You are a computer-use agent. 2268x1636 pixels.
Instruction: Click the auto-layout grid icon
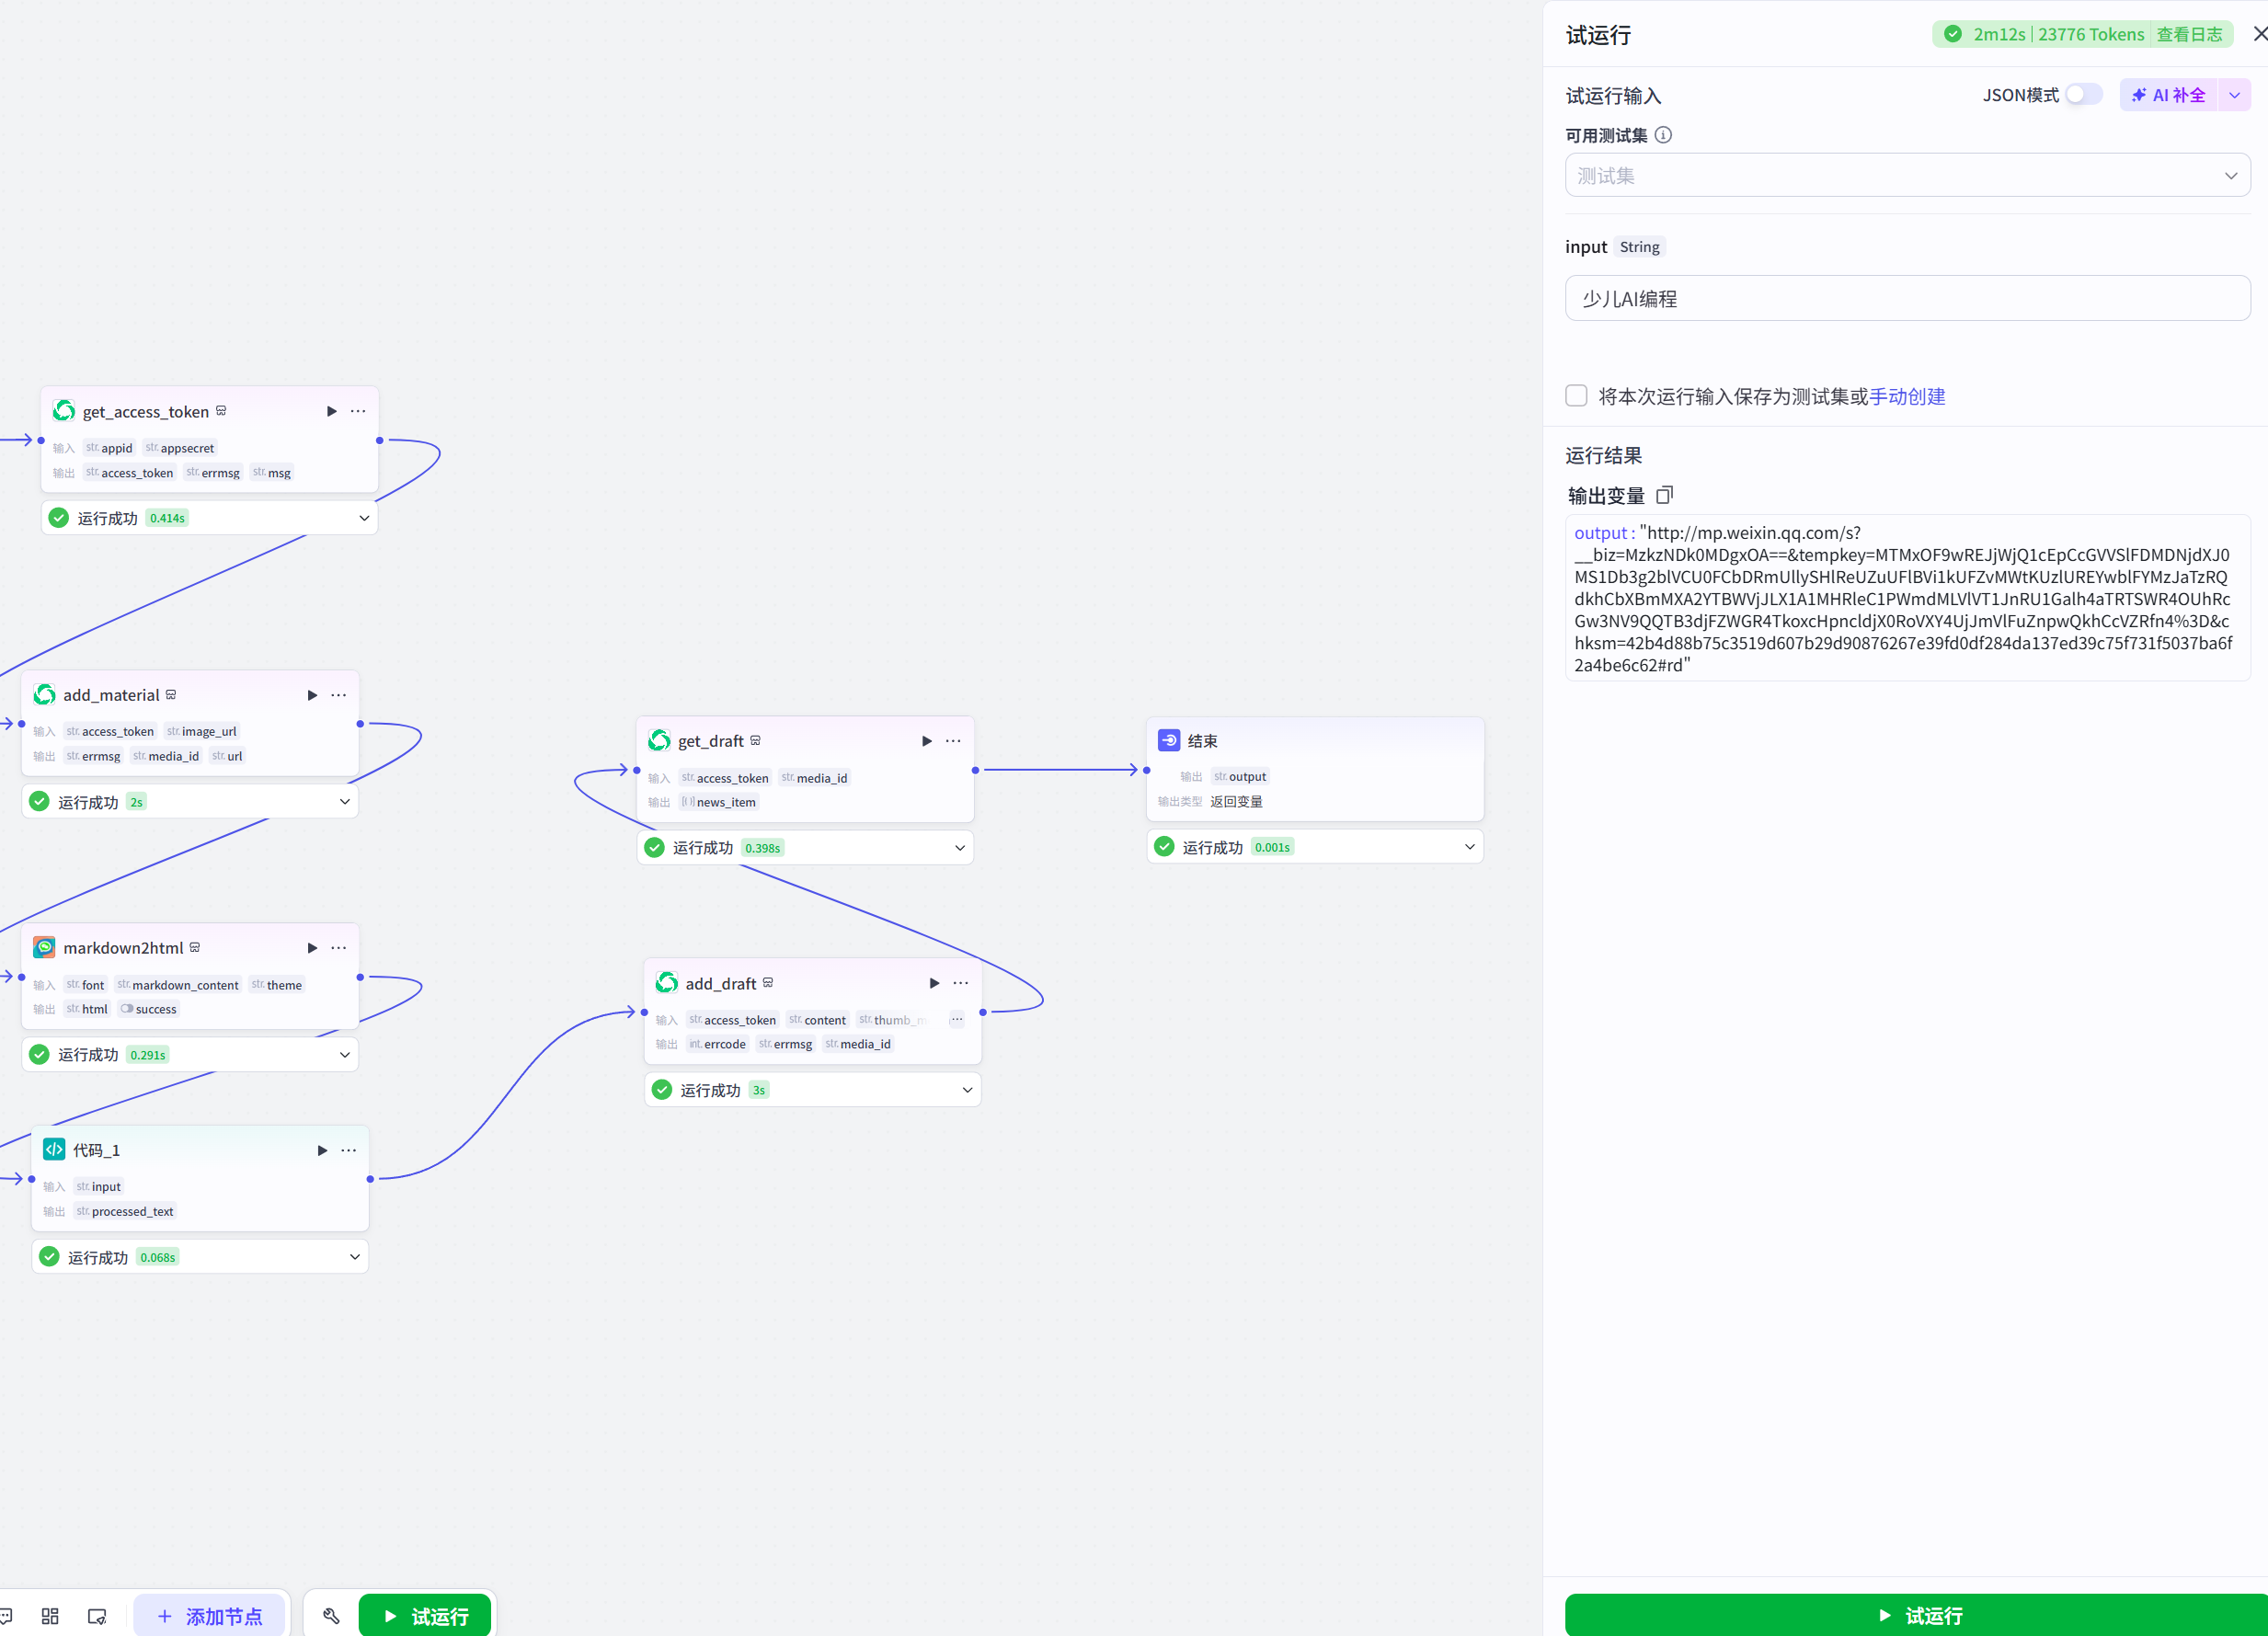coord(50,1616)
